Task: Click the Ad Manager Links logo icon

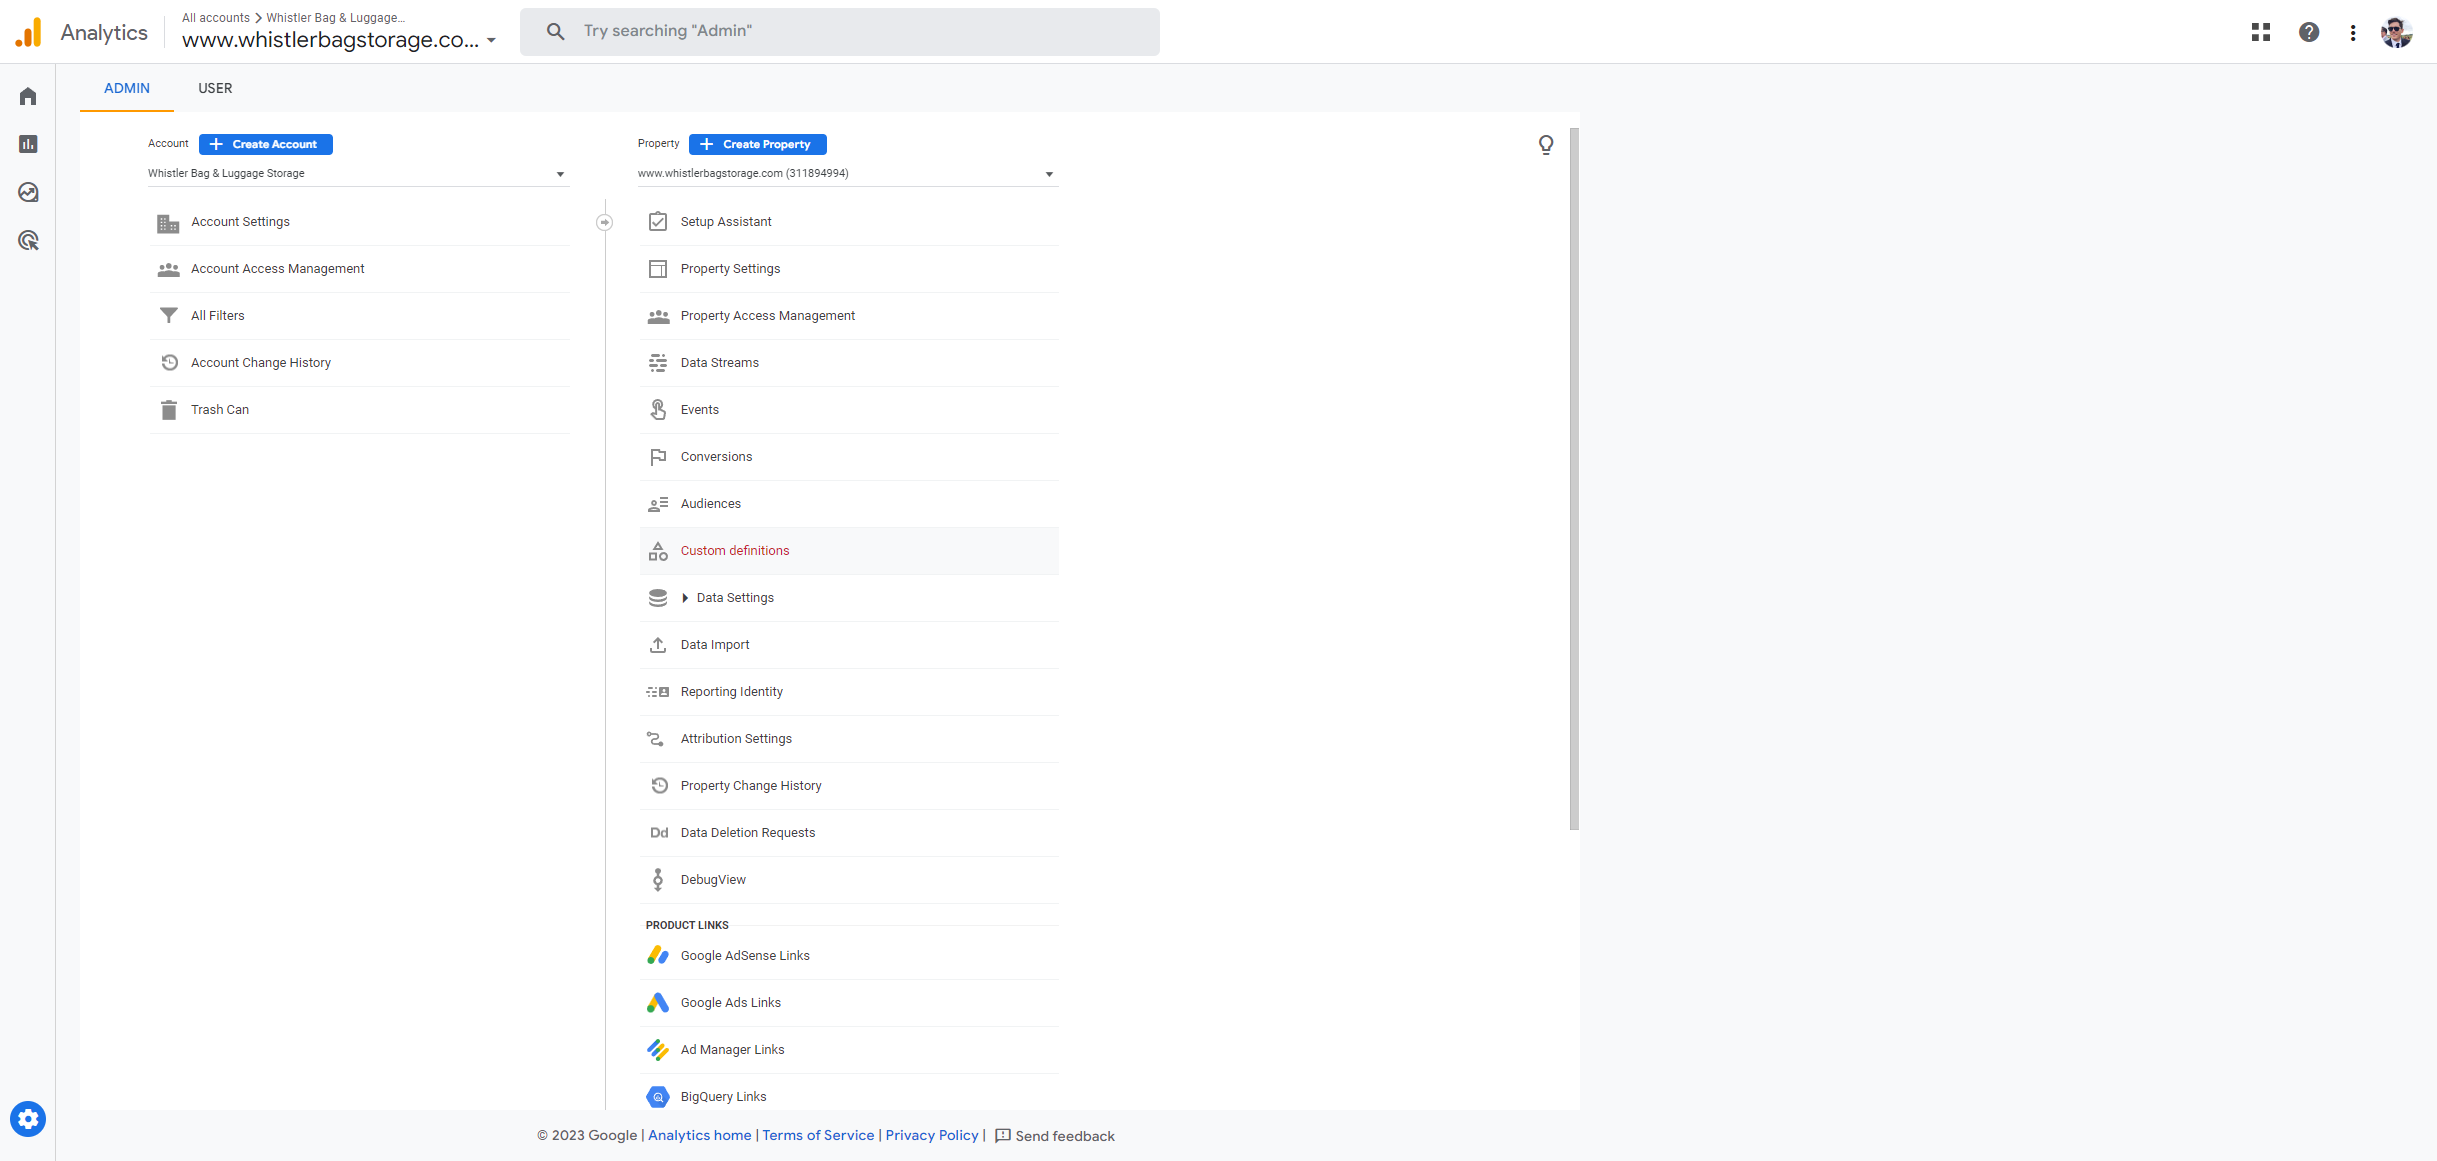Action: coord(658,1050)
